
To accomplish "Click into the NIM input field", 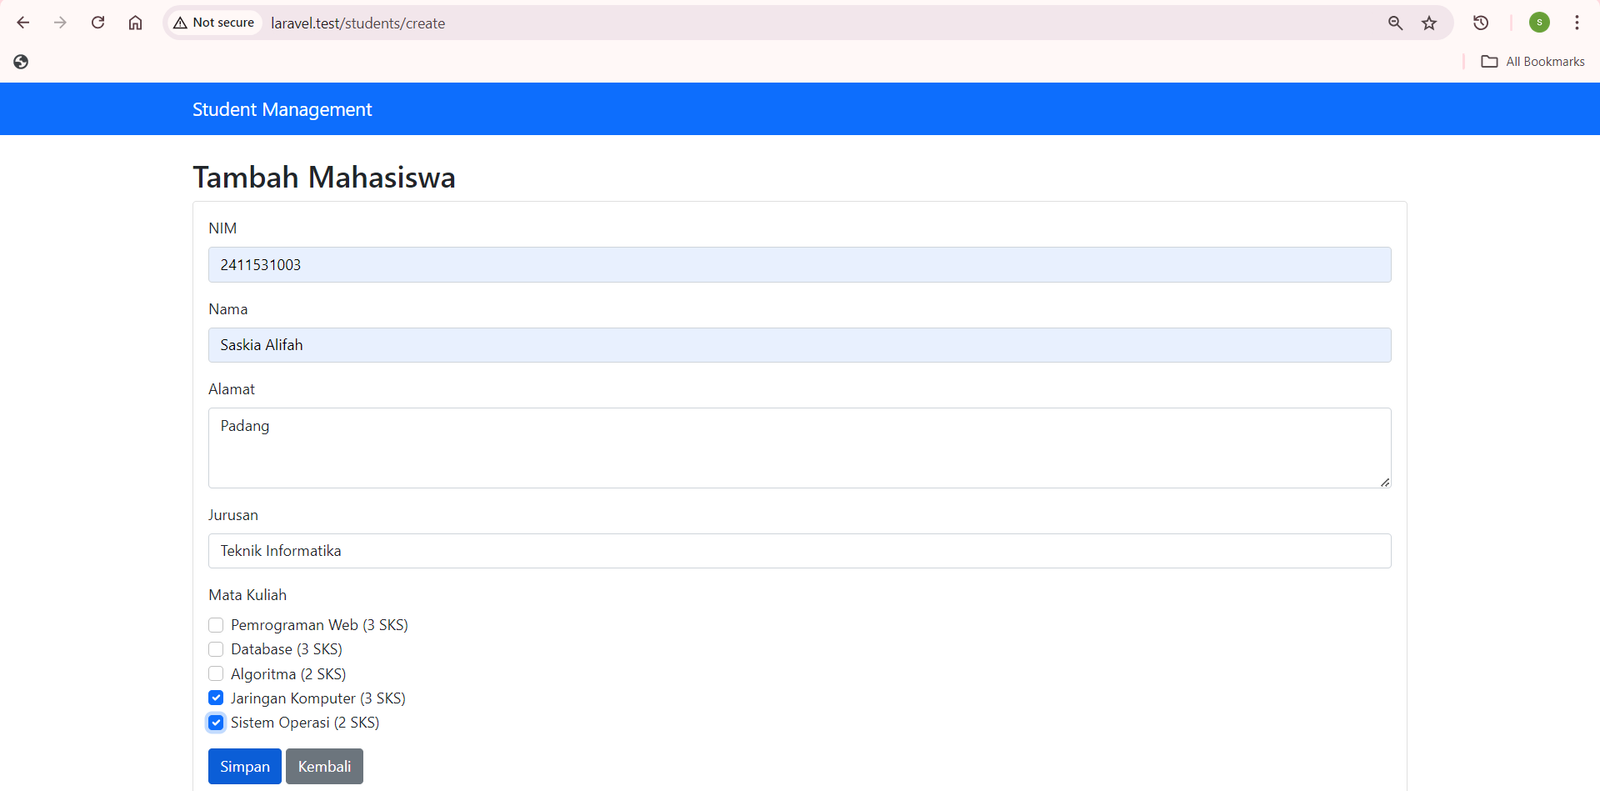I will click(x=800, y=265).
